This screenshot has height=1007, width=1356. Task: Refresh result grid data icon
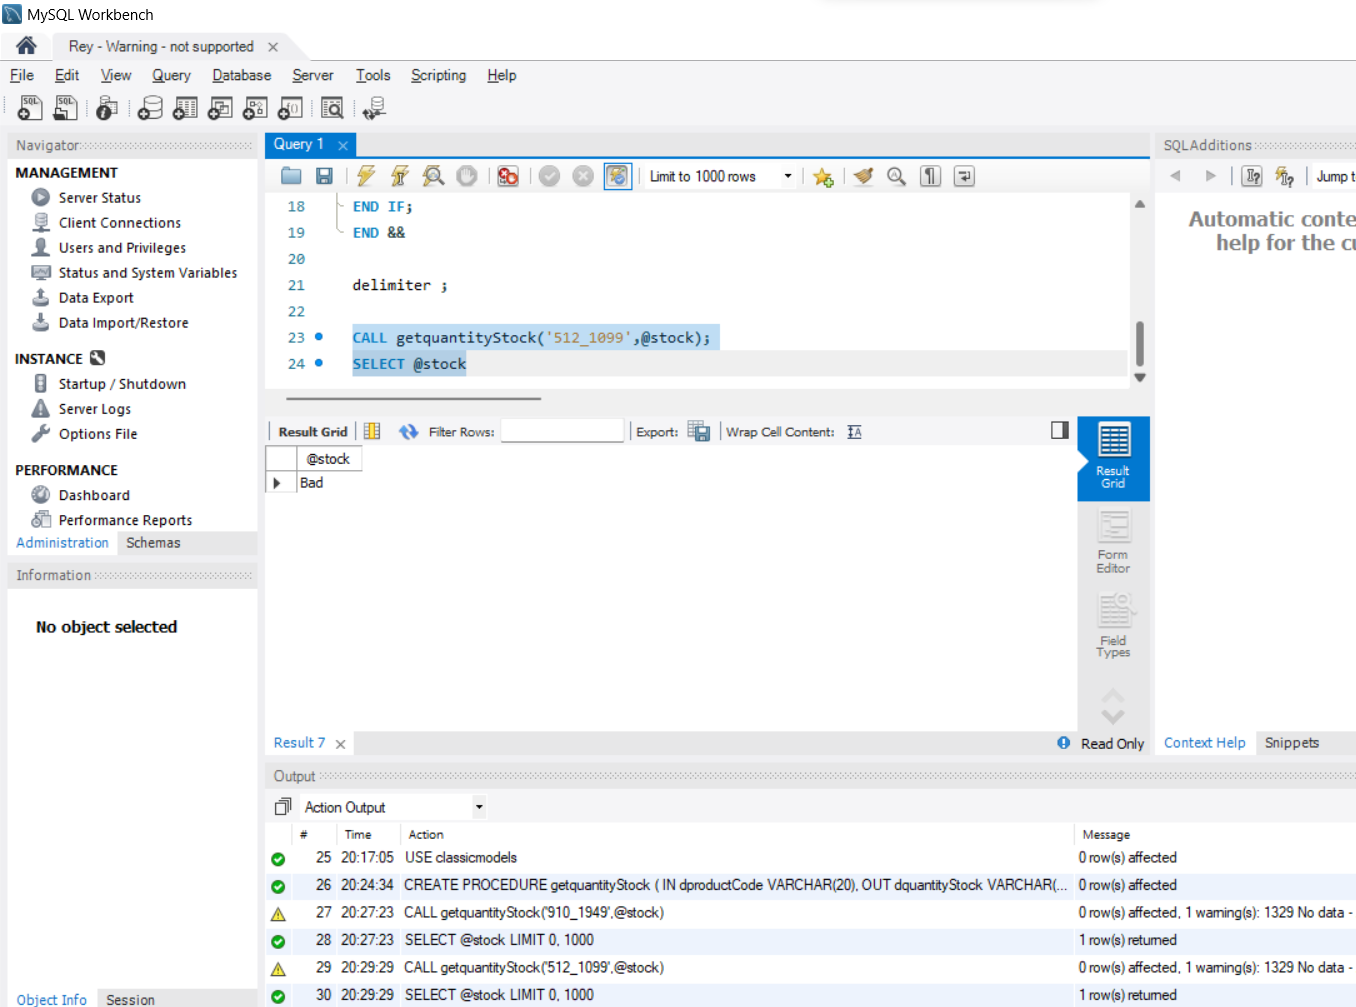[408, 431]
